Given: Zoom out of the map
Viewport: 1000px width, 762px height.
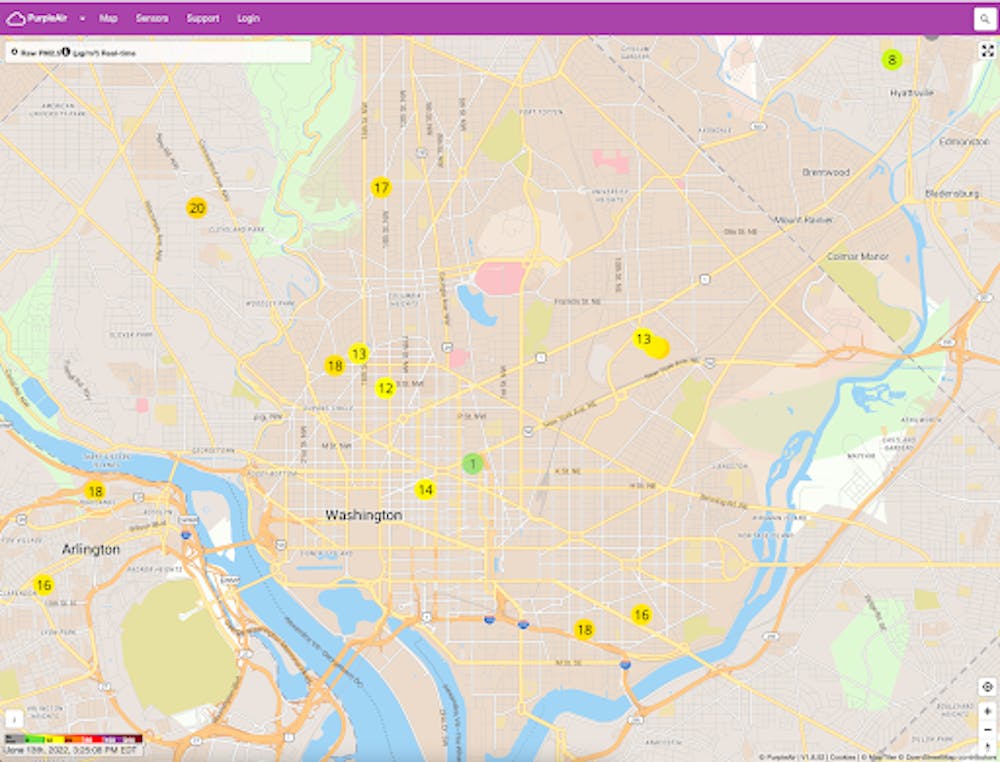Looking at the screenshot, I should 987,729.
